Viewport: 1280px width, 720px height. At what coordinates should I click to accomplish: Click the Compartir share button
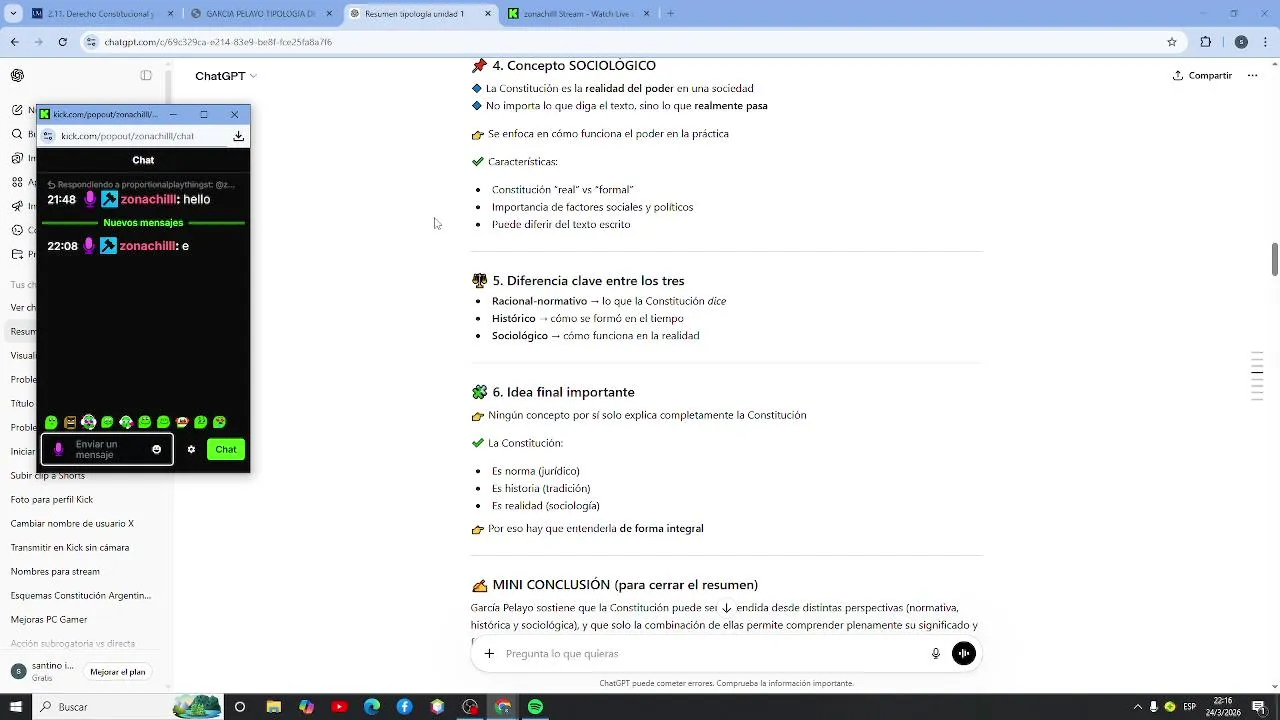(1202, 76)
